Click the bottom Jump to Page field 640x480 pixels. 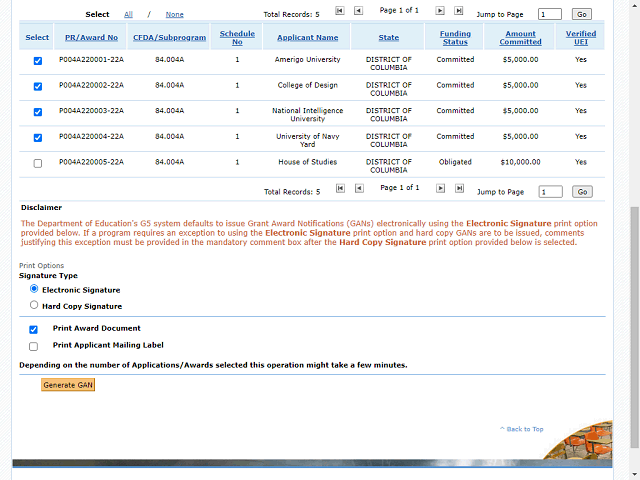pos(550,192)
